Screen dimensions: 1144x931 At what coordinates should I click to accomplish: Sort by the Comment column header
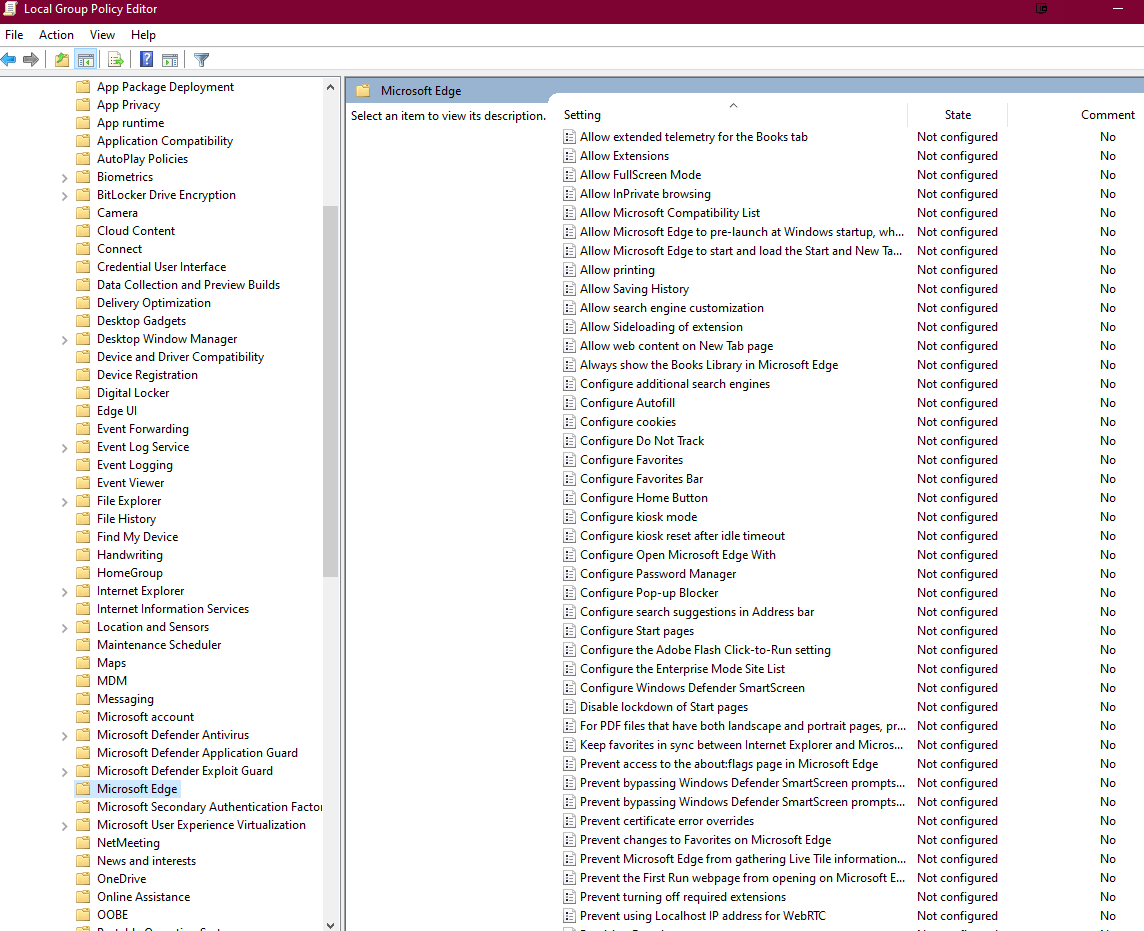(x=1107, y=115)
